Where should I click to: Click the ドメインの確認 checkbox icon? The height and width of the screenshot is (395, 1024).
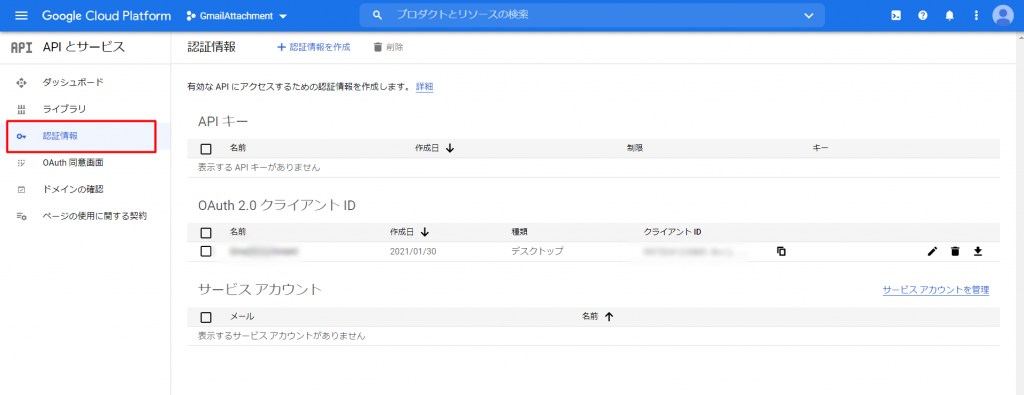pos(21,189)
